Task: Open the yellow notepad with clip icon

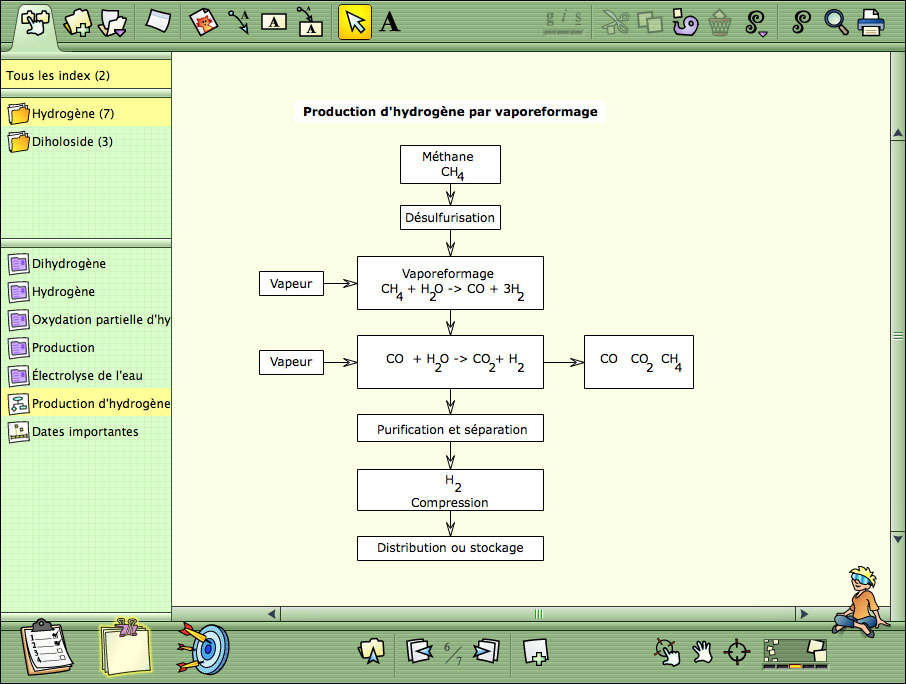Action: click(126, 646)
